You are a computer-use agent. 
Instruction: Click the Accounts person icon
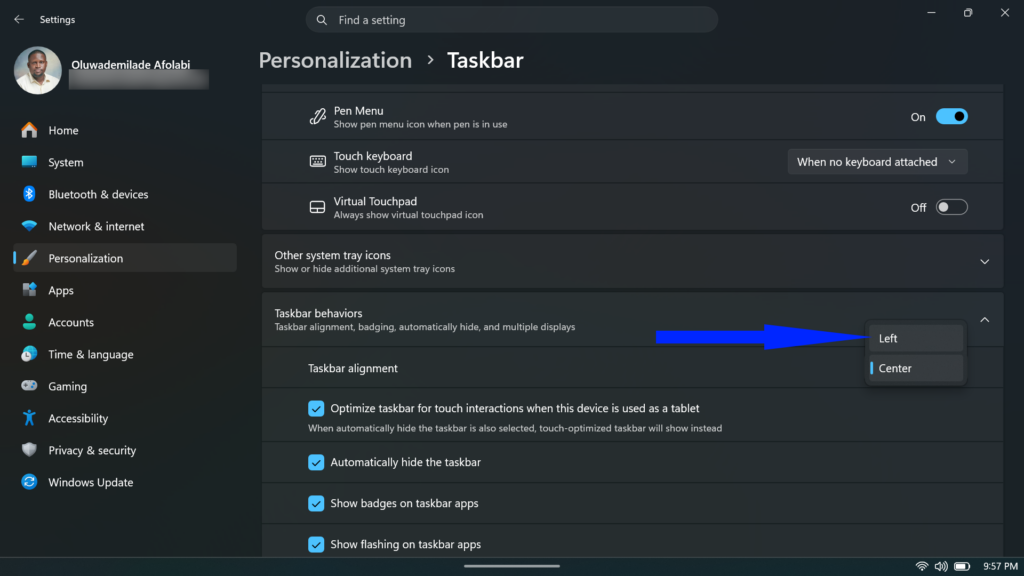point(29,322)
